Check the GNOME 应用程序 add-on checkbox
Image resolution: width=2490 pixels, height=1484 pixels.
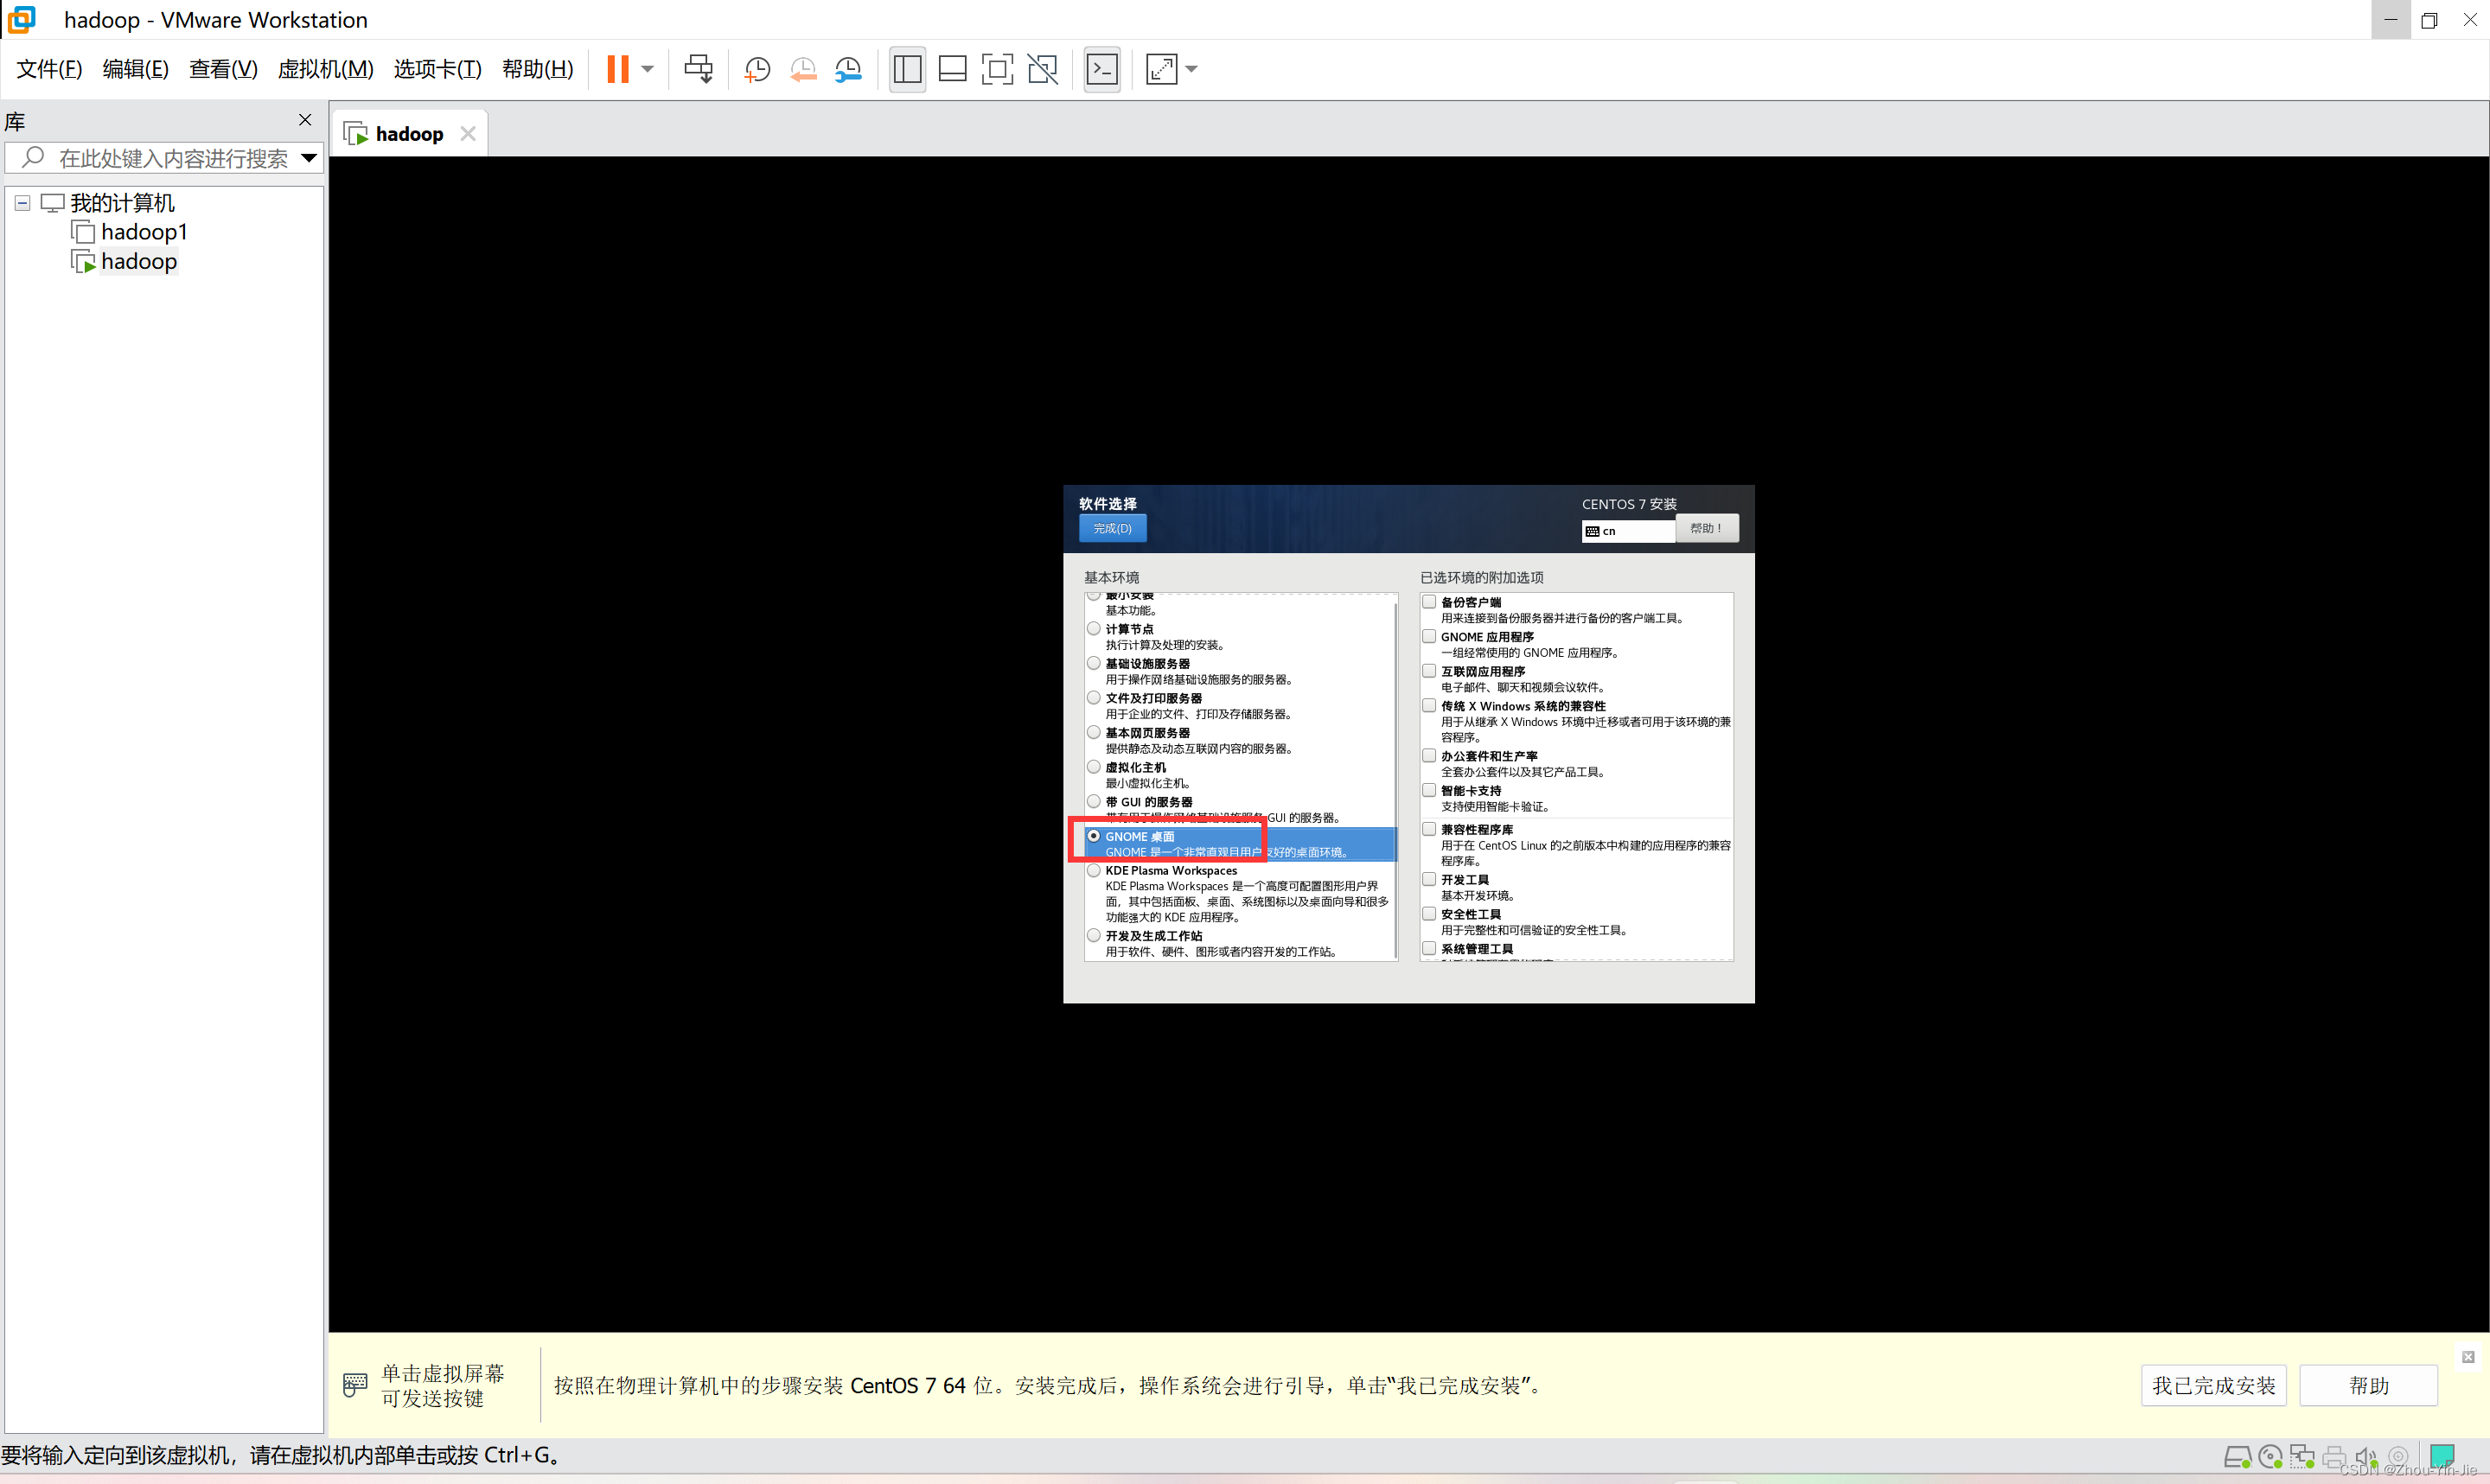point(1429,636)
